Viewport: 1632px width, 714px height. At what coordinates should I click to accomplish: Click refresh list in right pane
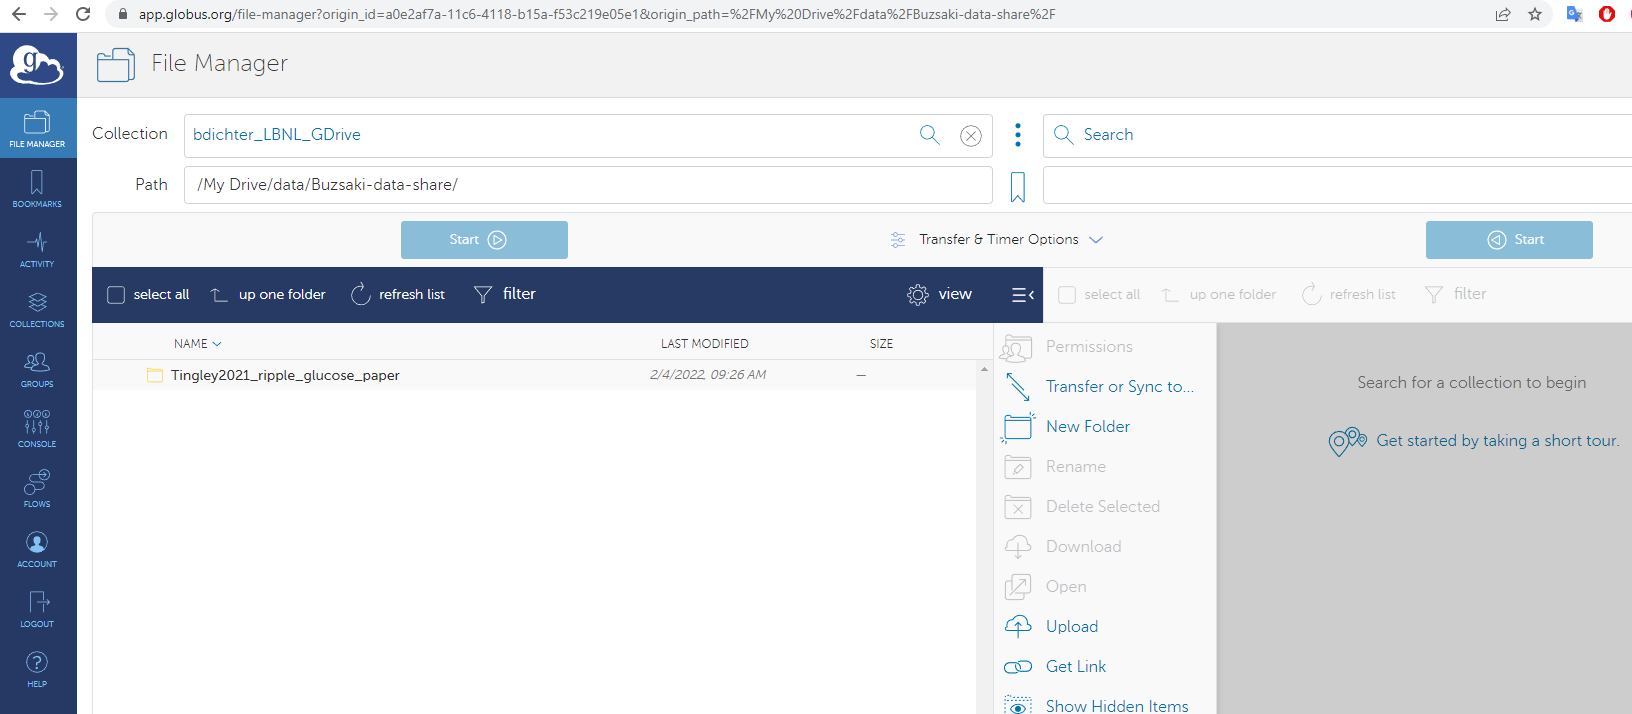[1349, 295]
